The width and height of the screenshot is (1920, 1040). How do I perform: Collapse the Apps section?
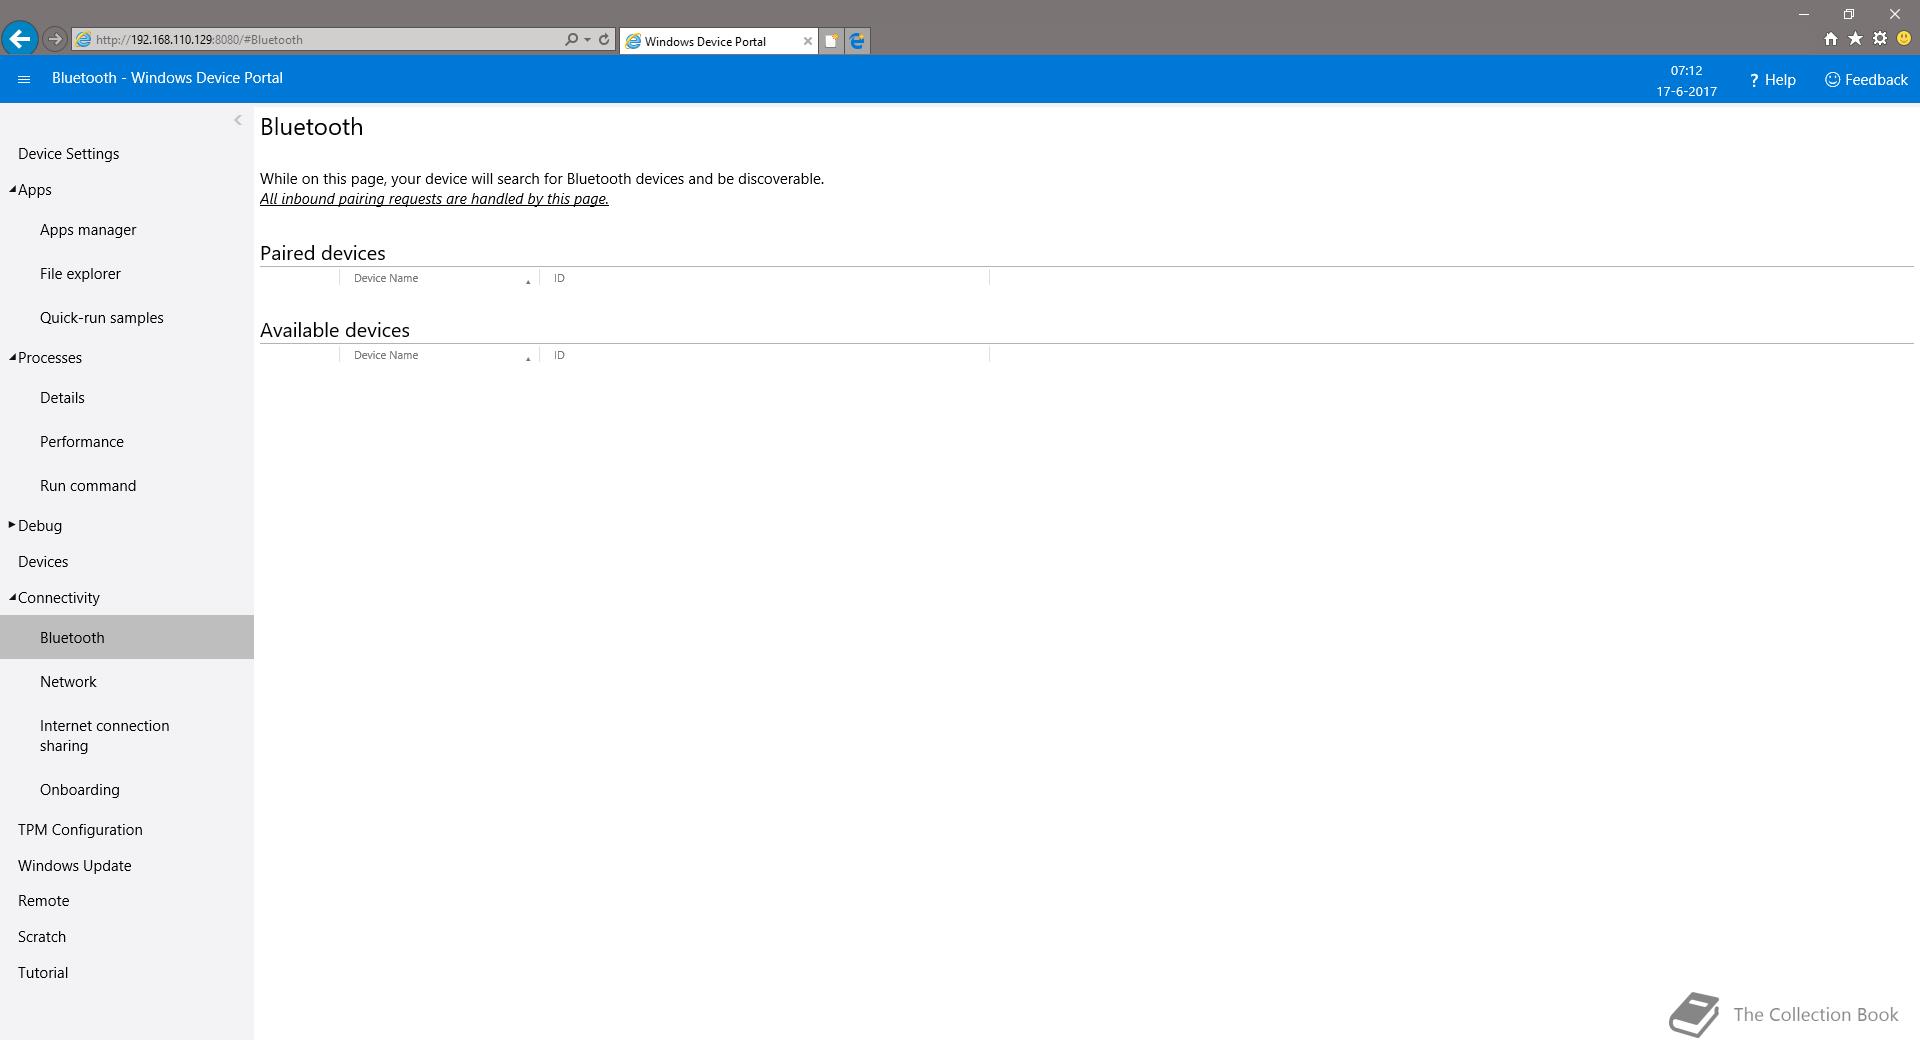click(x=13, y=190)
